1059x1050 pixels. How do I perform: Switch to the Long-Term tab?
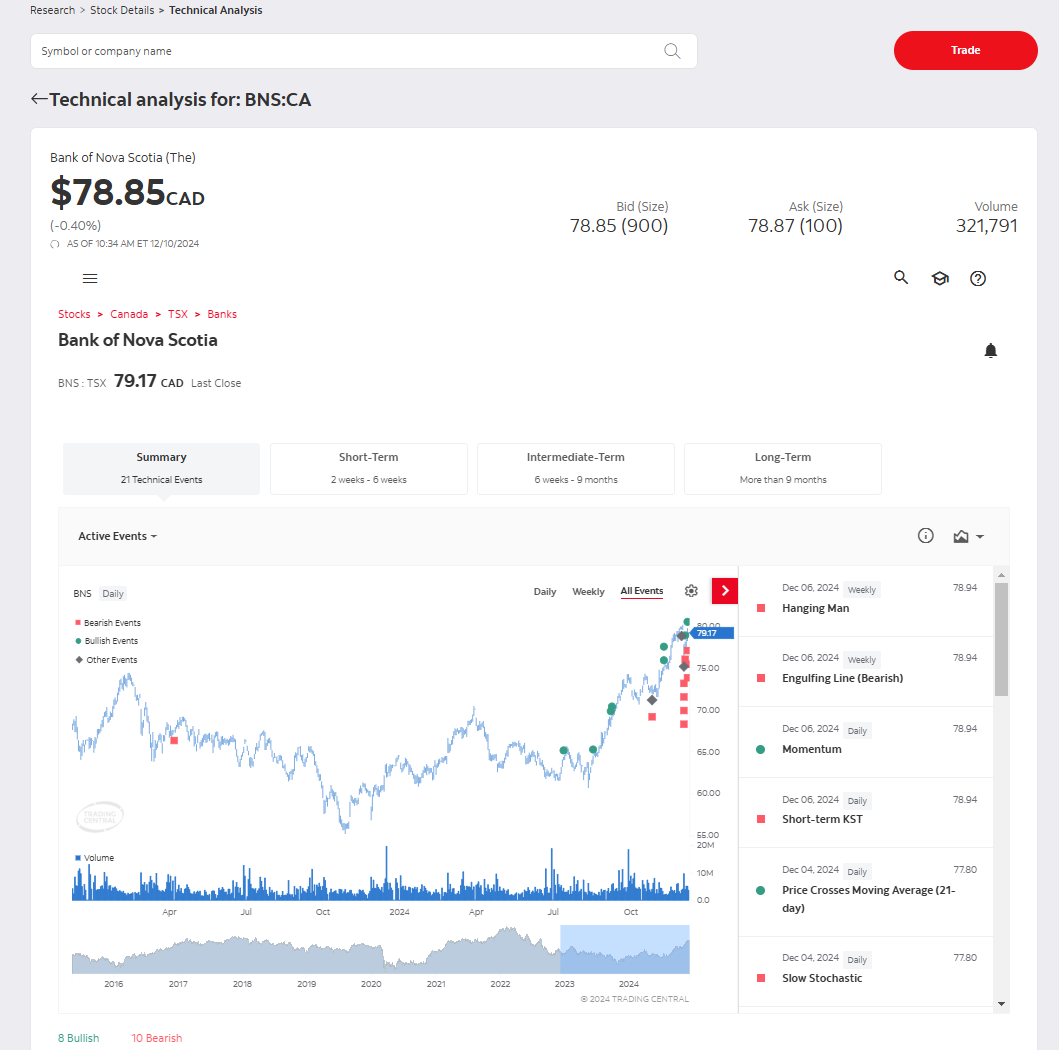[x=782, y=468]
